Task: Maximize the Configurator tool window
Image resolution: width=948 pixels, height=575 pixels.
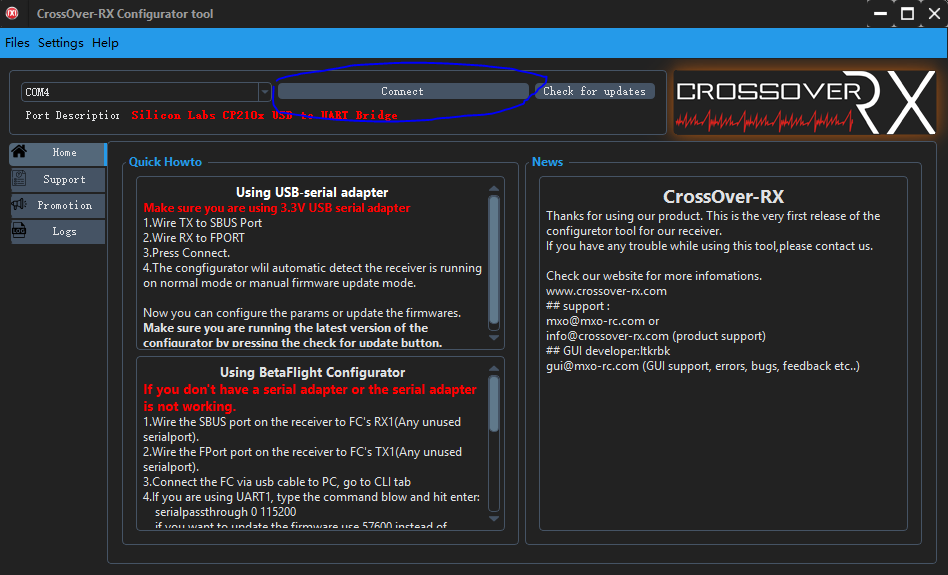Action: click(x=907, y=13)
